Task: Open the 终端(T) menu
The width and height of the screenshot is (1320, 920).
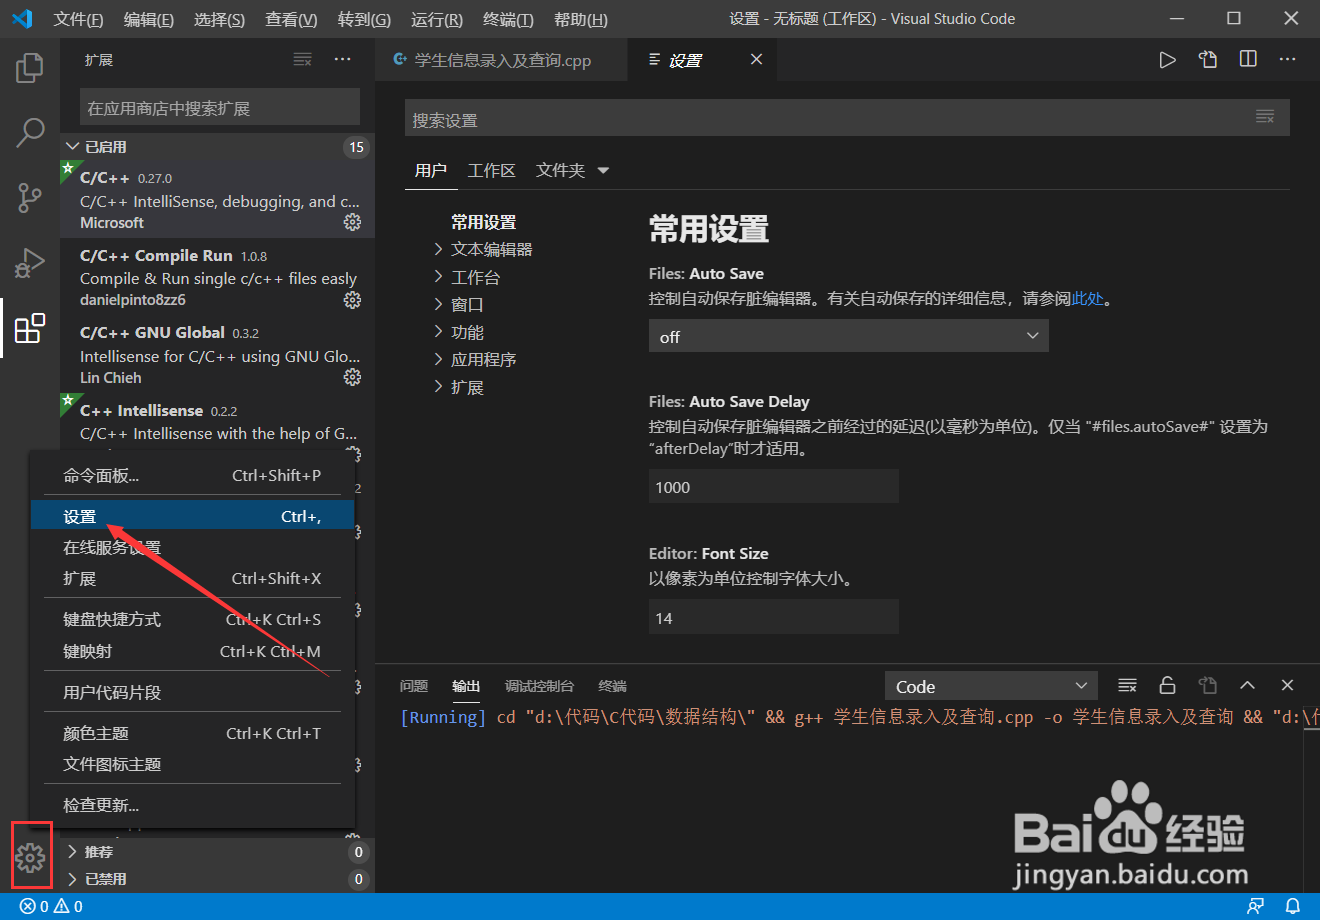Action: coord(508,20)
